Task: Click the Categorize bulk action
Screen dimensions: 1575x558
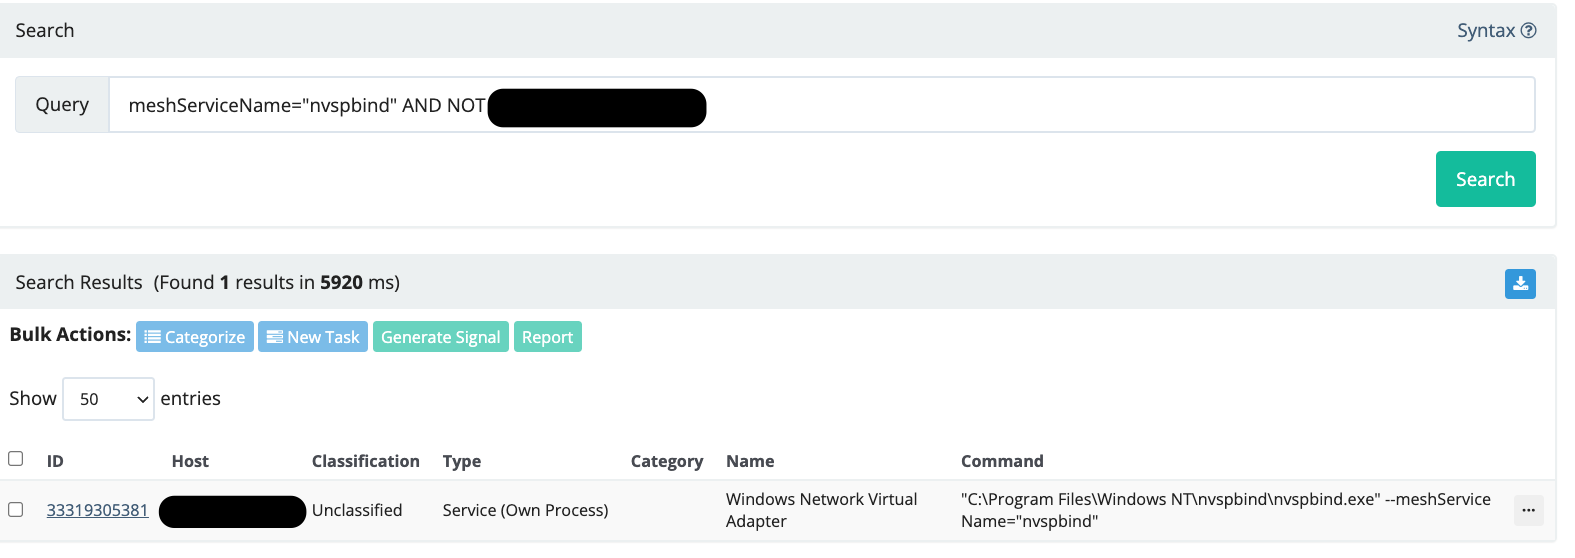Action: (195, 337)
